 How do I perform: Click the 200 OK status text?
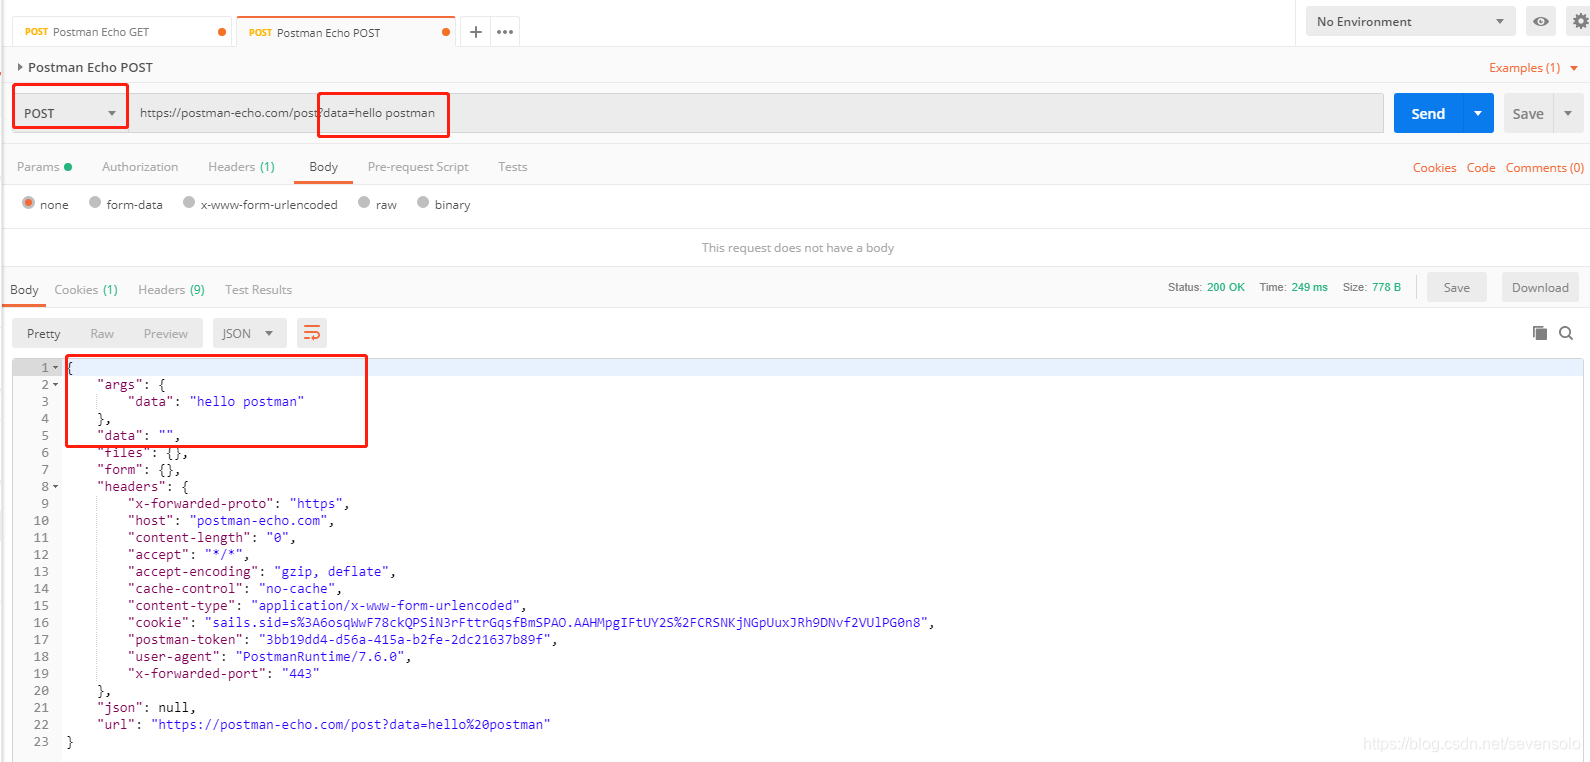pyautogui.click(x=1226, y=287)
